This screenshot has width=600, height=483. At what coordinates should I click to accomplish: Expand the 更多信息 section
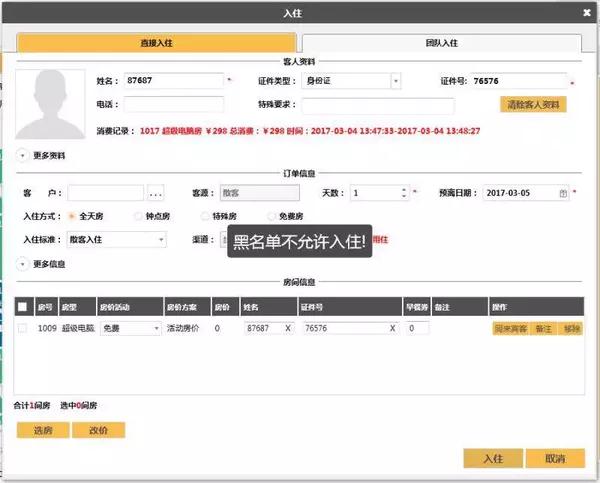click(x=22, y=264)
